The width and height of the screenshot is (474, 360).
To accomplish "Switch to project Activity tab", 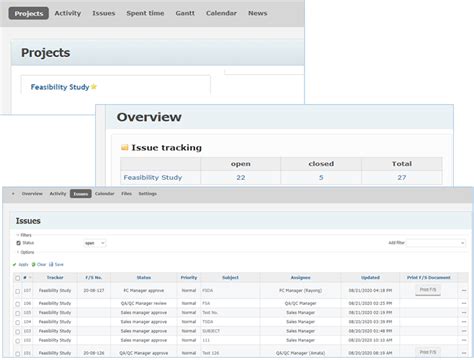I will (58, 194).
